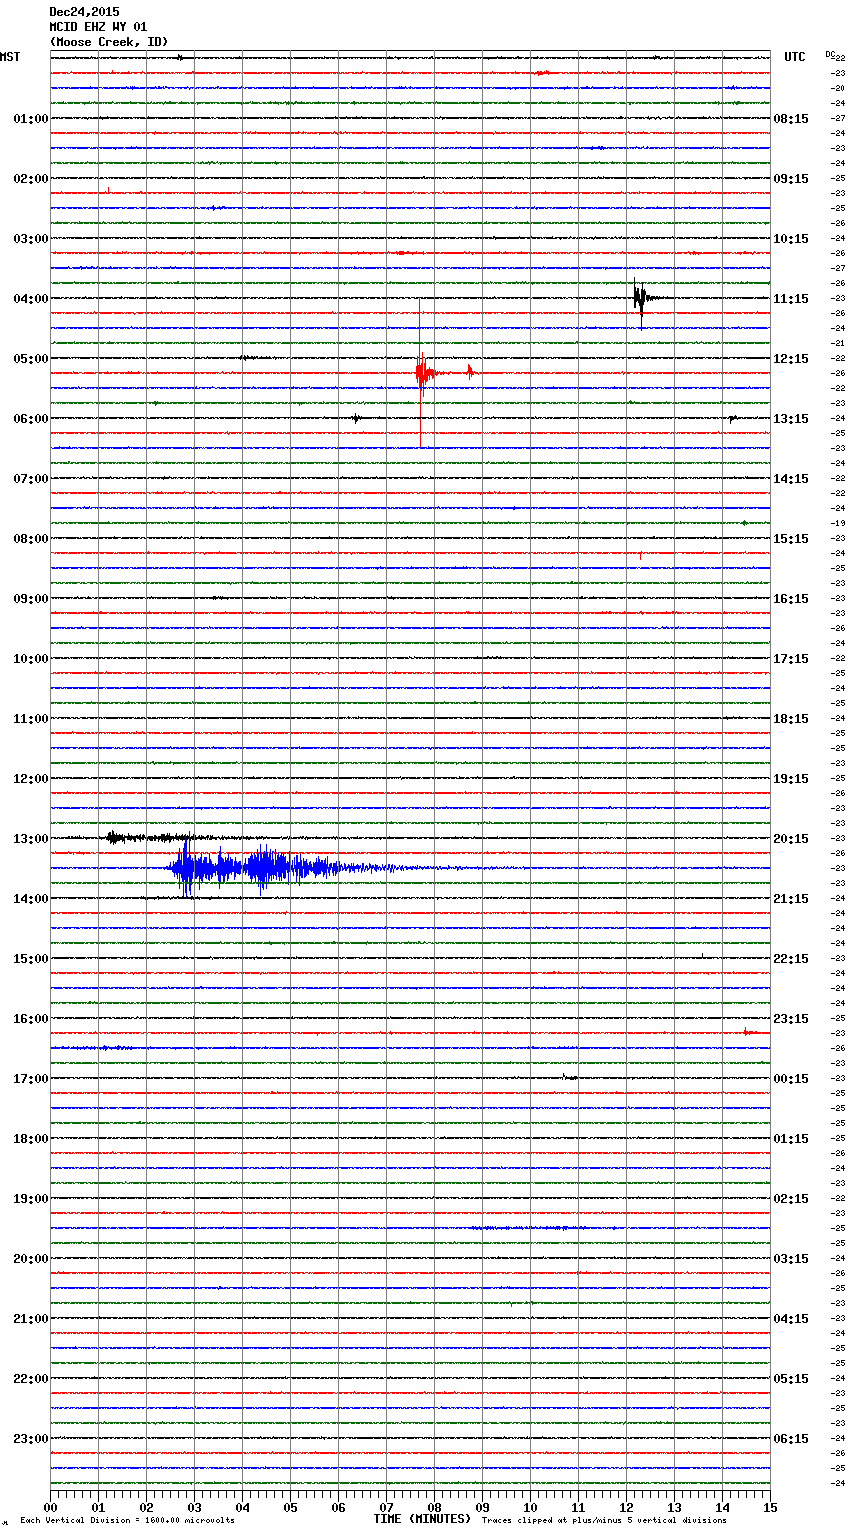Click the 12:15 UTC row label
The width and height of the screenshot is (850, 1534).
(791, 359)
